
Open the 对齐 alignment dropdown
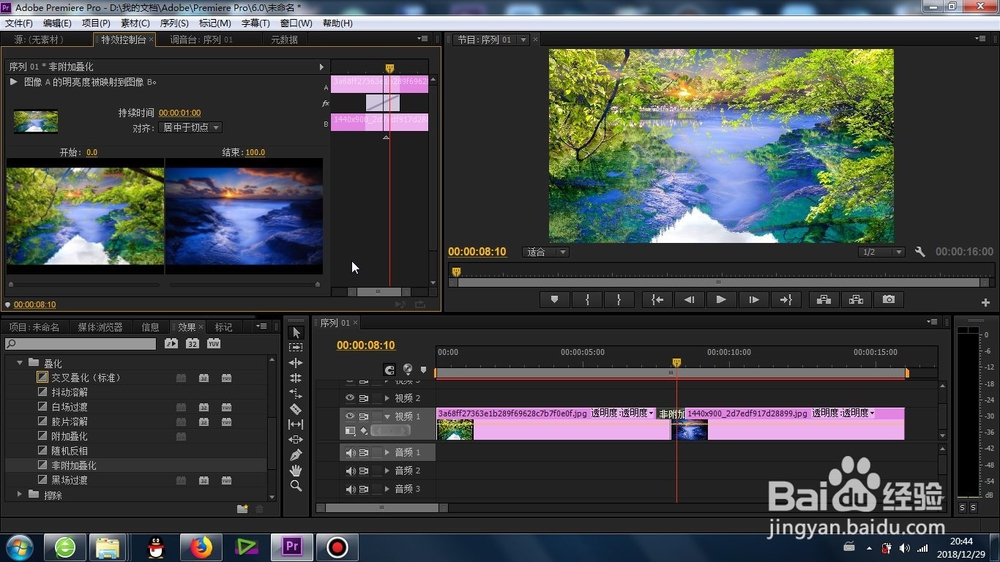click(x=190, y=128)
